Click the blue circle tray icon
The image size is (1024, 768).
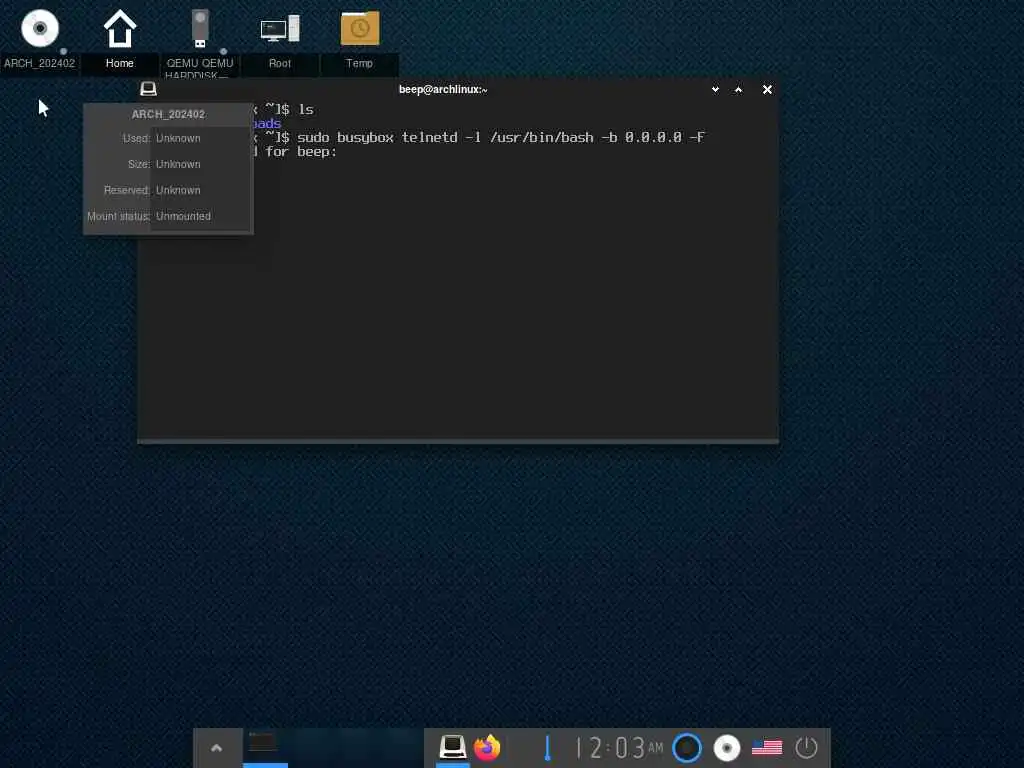[x=687, y=748]
